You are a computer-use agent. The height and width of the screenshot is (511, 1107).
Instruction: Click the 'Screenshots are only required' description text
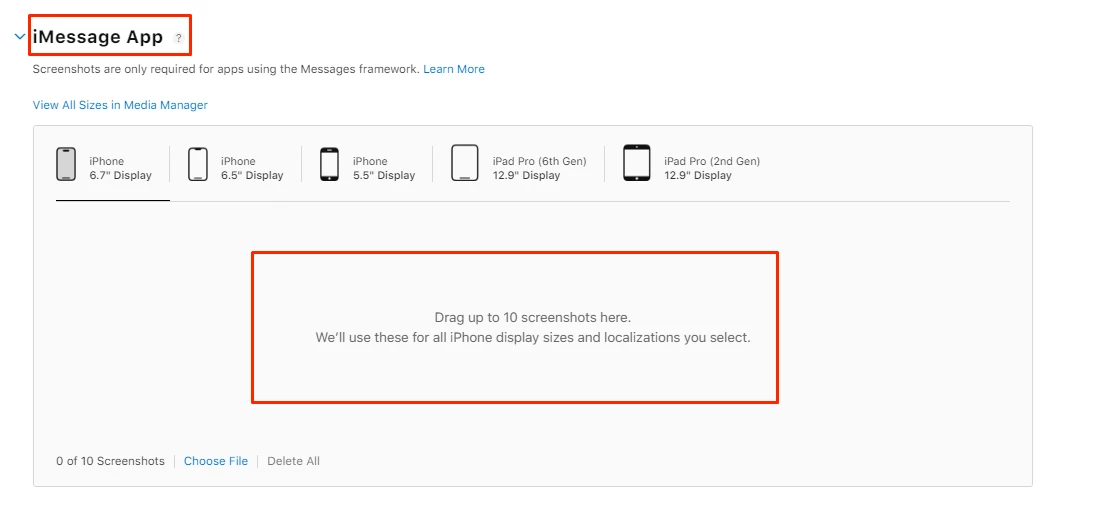[x=227, y=69]
